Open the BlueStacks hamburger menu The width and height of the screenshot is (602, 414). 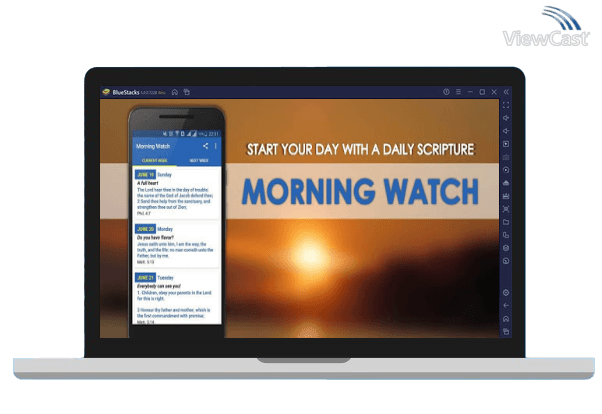(x=458, y=92)
